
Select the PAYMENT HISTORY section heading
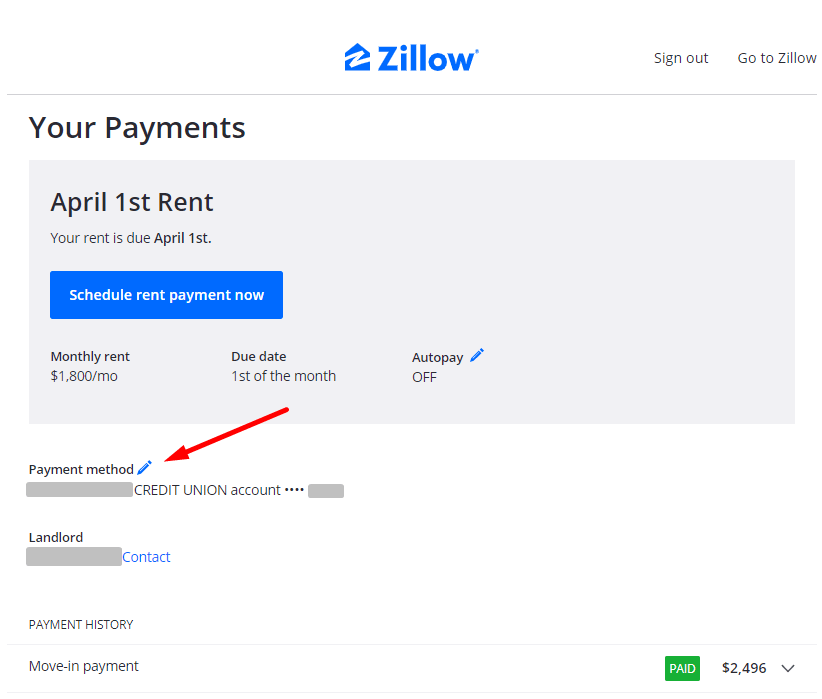pyautogui.click(x=81, y=624)
